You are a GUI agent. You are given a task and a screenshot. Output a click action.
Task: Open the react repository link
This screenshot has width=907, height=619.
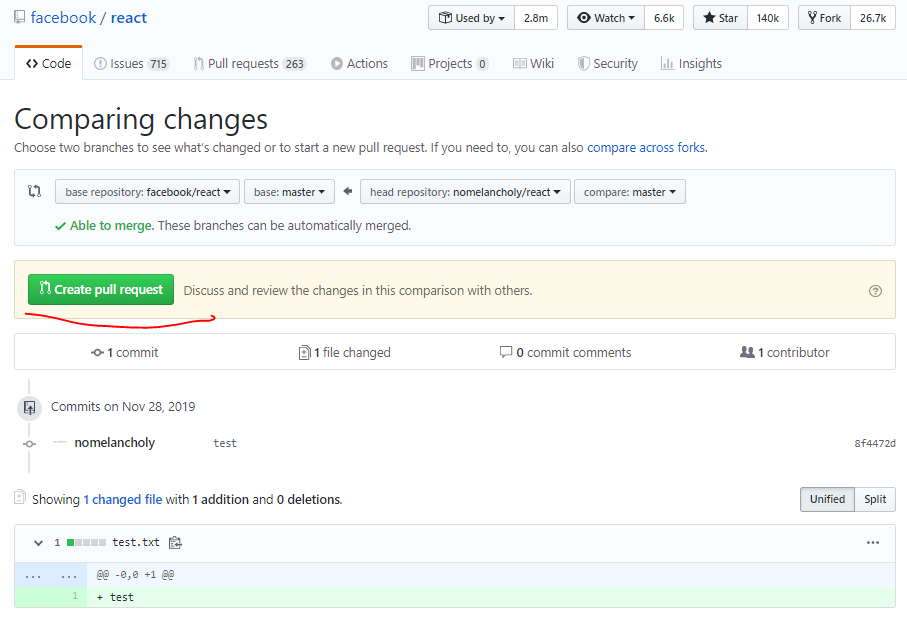point(128,18)
